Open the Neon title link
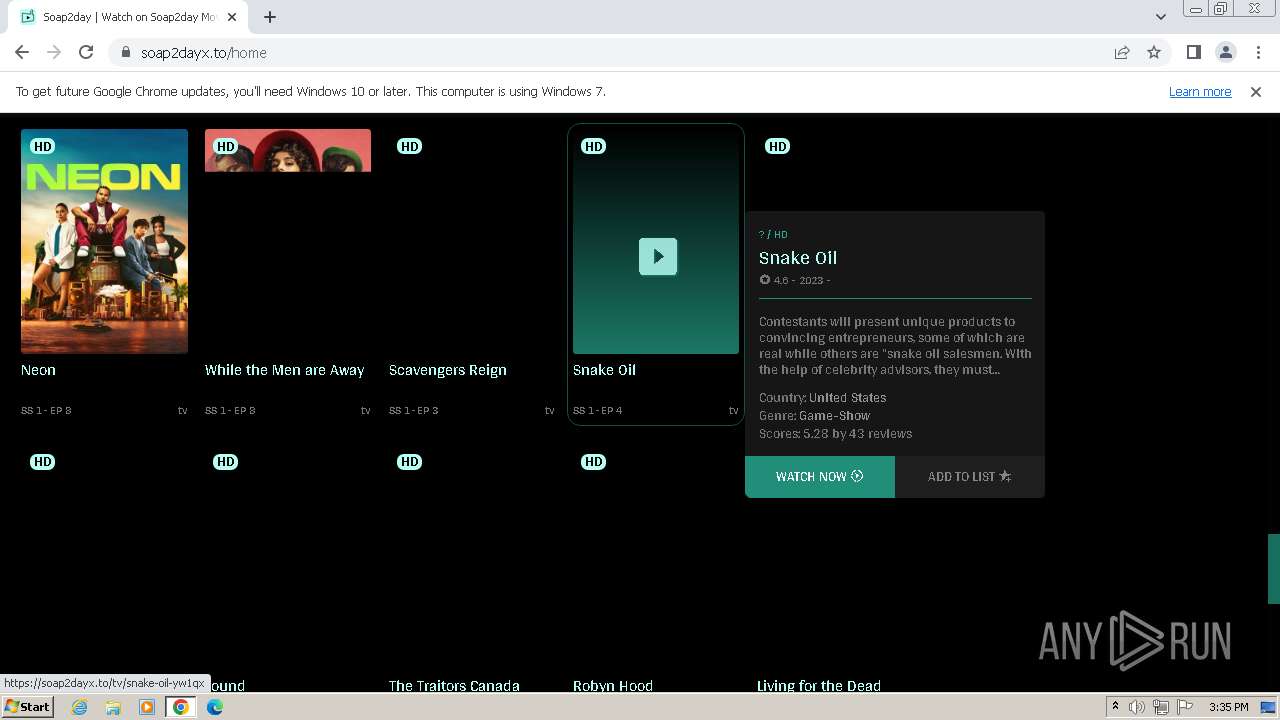The width and height of the screenshot is (1280, 720). point(38,370)
